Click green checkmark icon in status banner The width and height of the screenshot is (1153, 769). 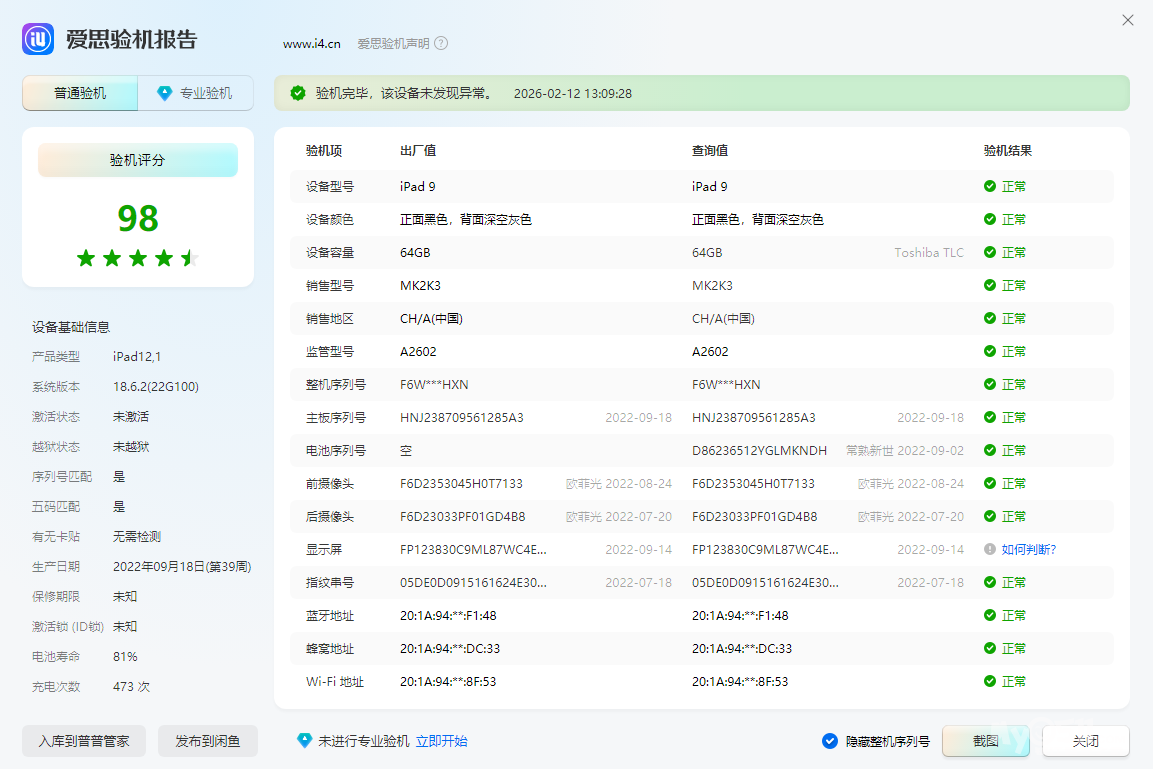(298, 93)
